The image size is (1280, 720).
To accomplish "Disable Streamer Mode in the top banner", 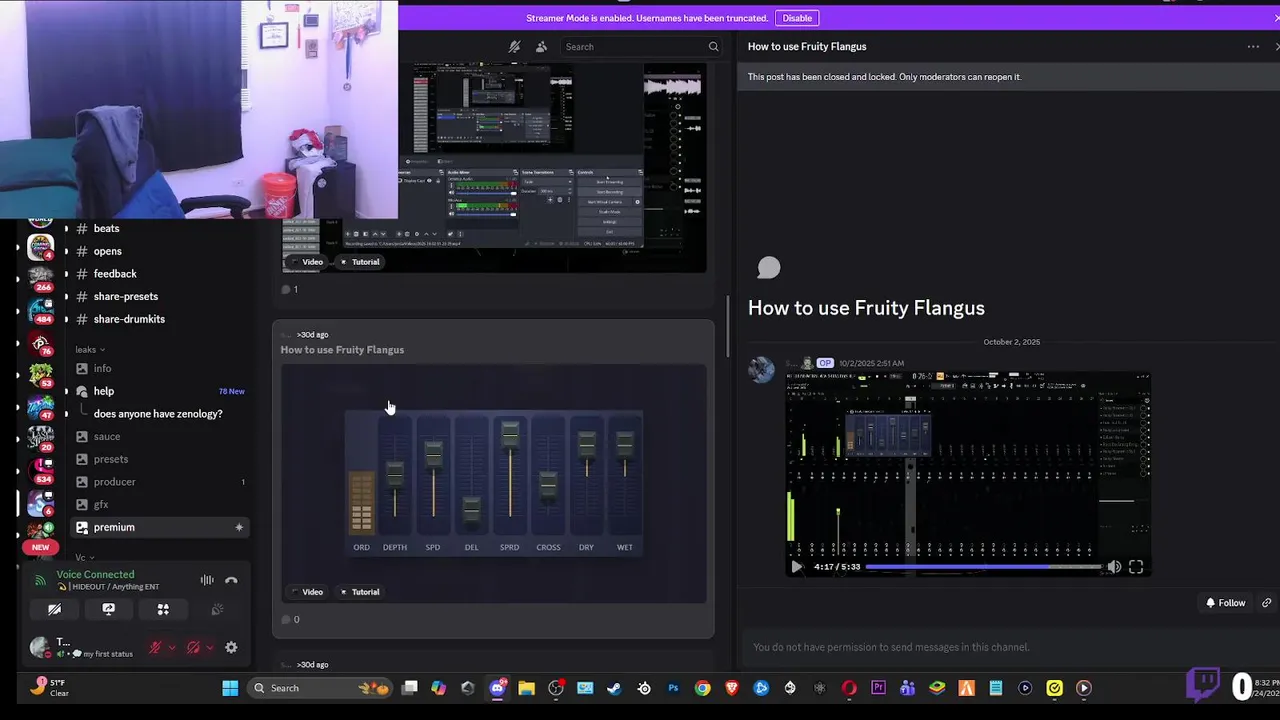I will 797,18.
